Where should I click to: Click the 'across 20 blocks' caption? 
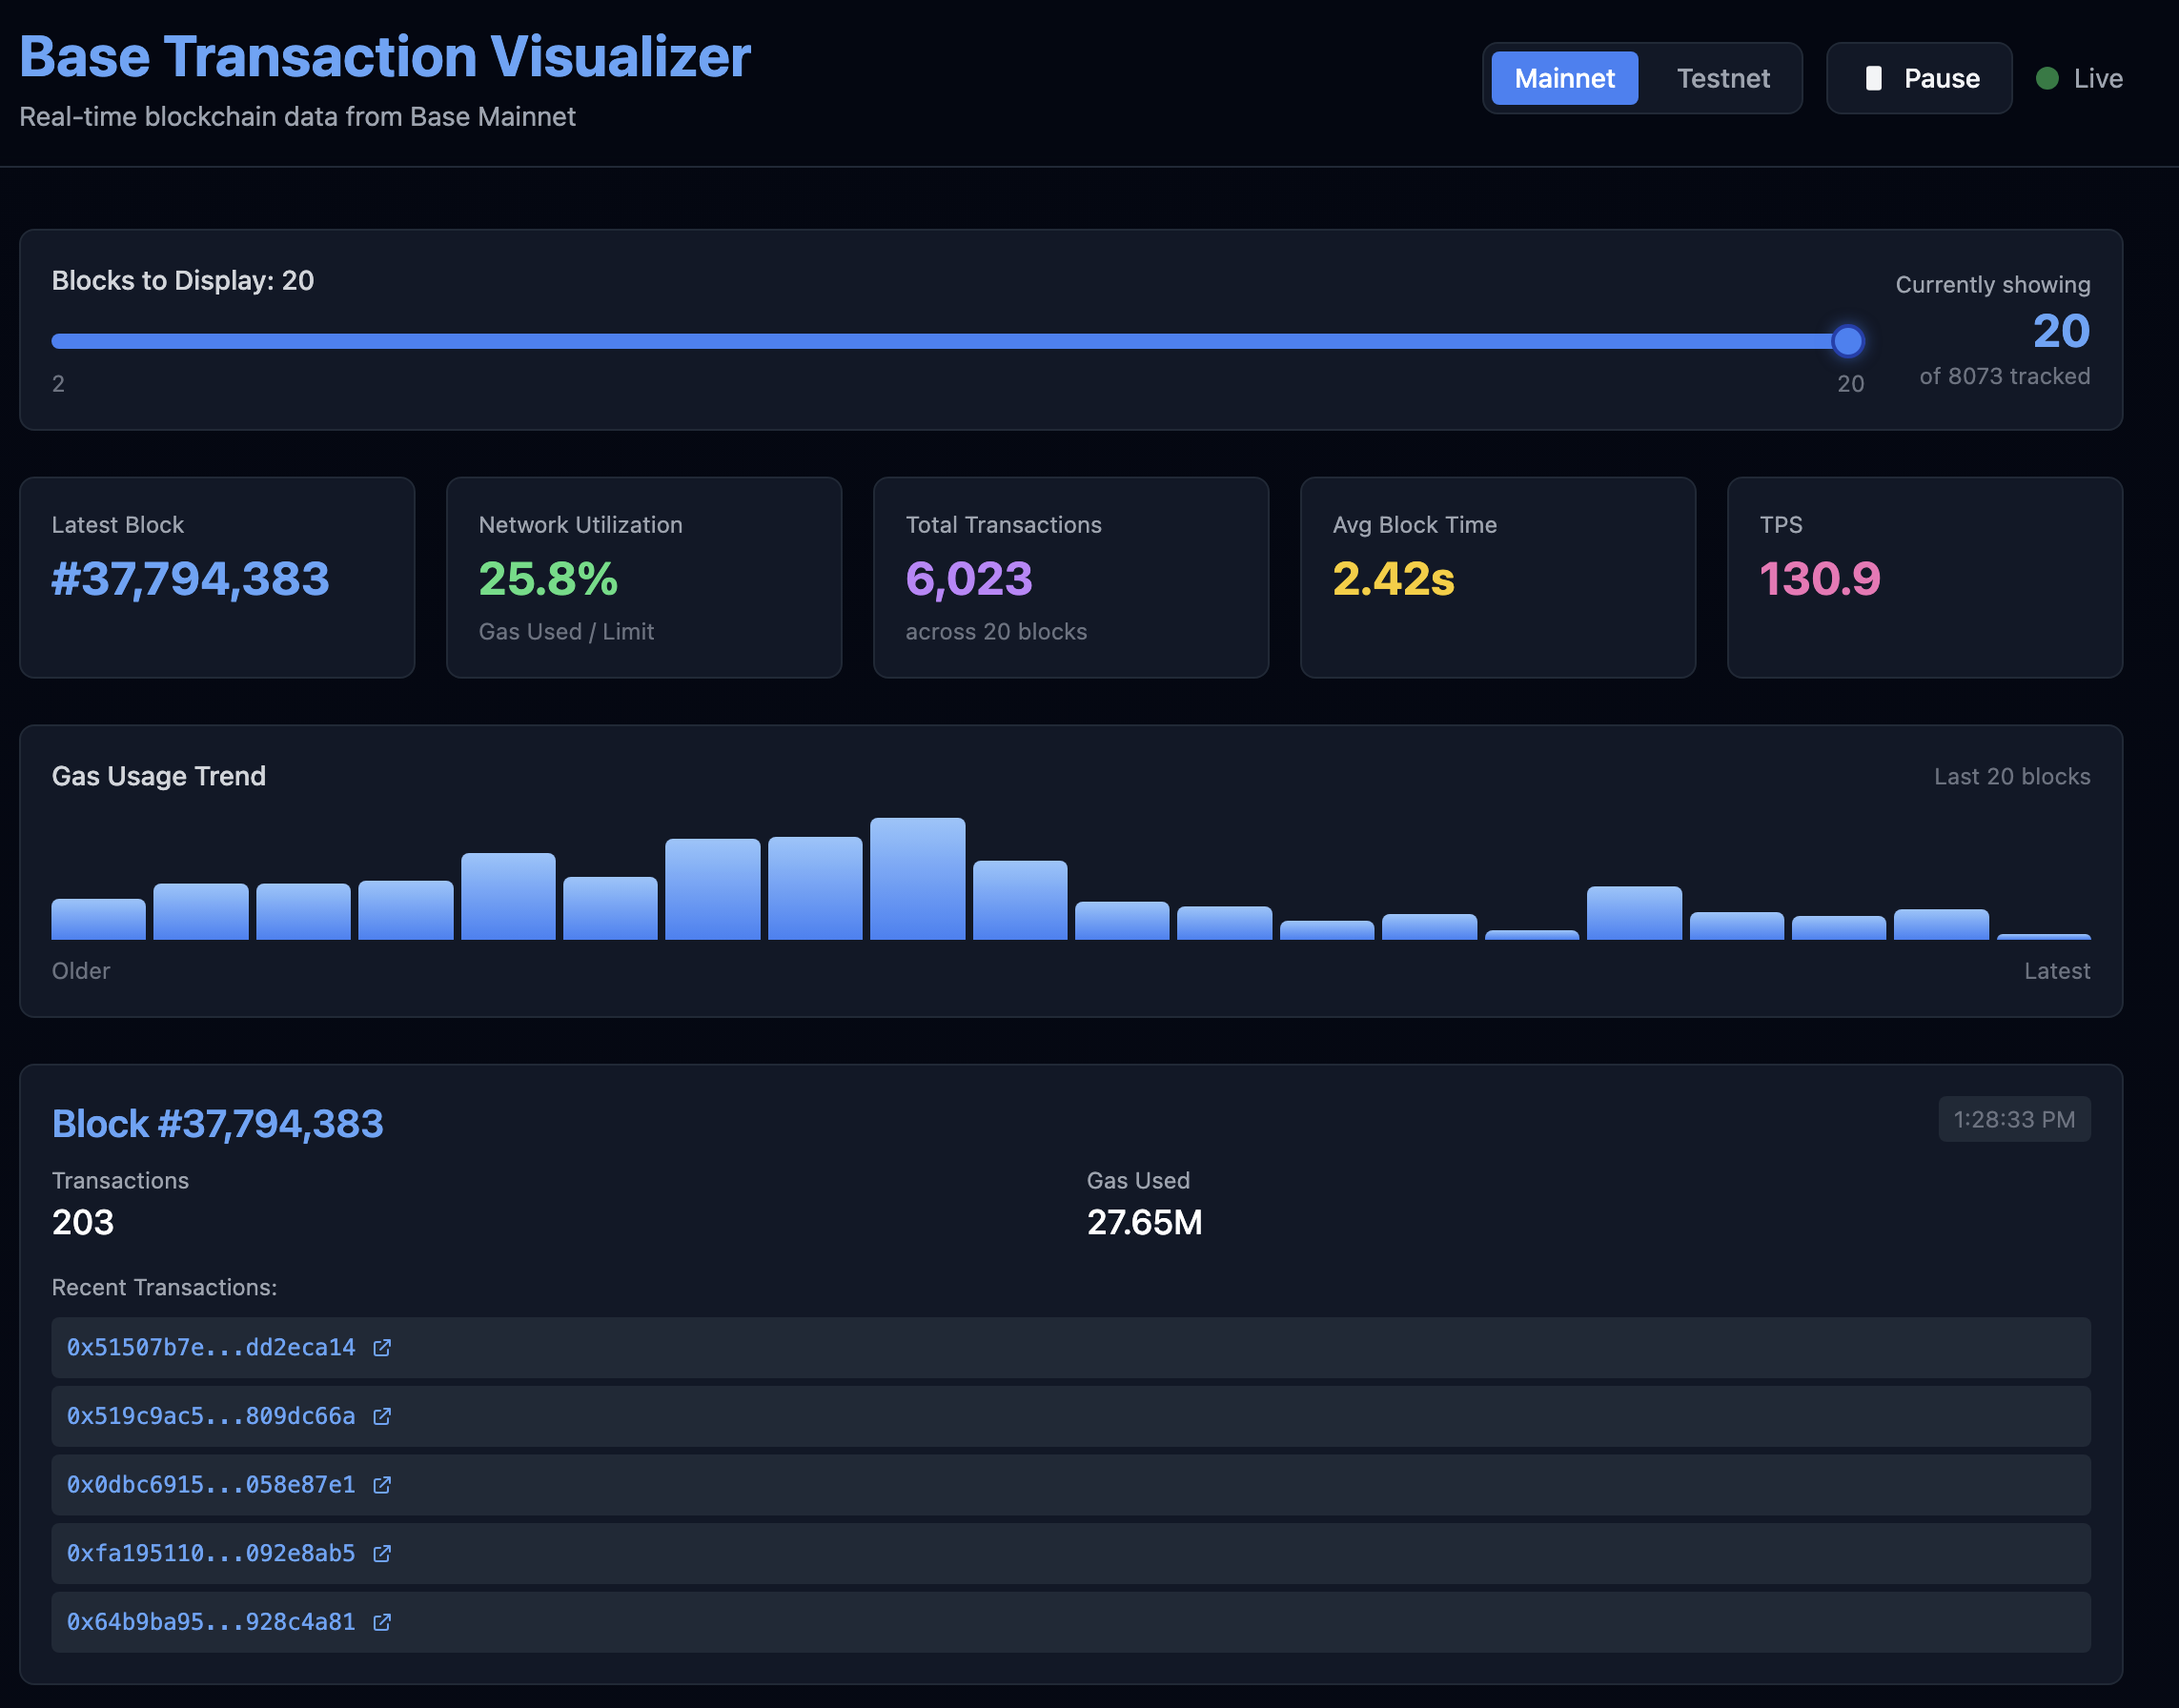[x=996, y=632]
